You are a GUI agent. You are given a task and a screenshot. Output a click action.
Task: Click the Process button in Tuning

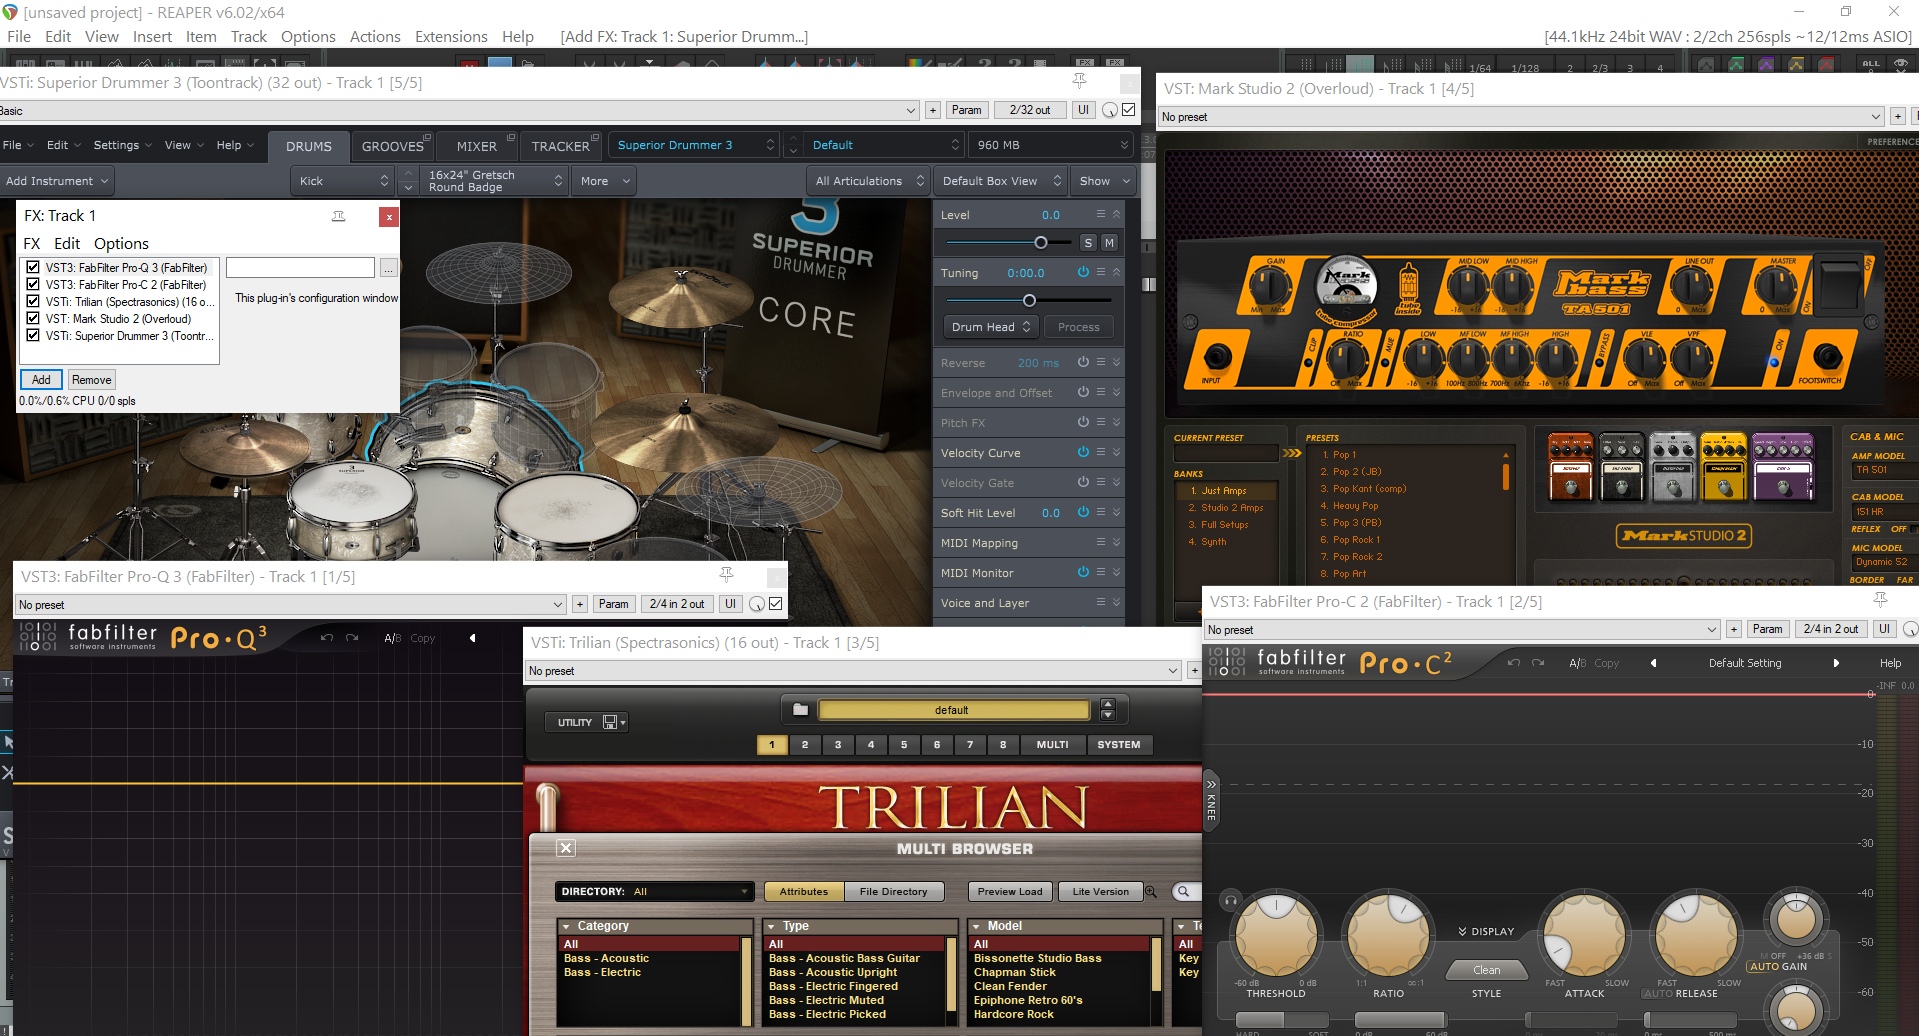(x=1079, y=327)
